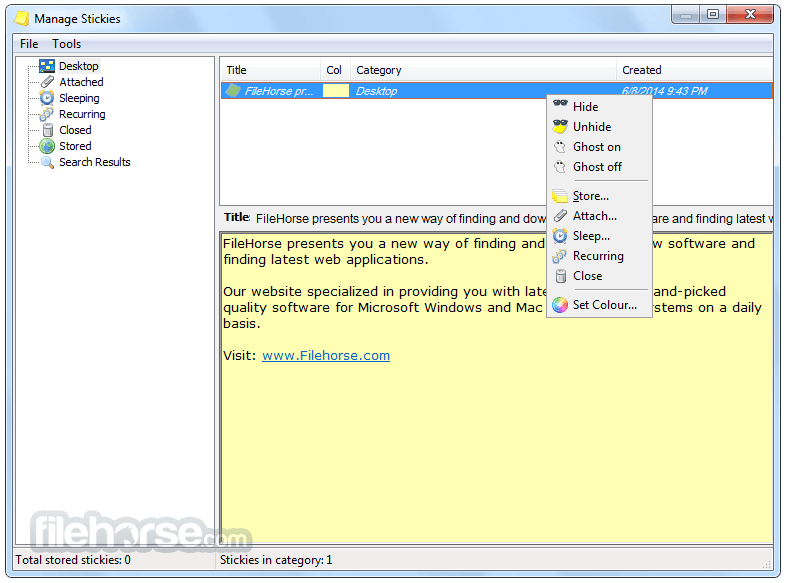Screen dimensions: 786x583
Task: Select the Desktop category label in tree
Action: 79,66
